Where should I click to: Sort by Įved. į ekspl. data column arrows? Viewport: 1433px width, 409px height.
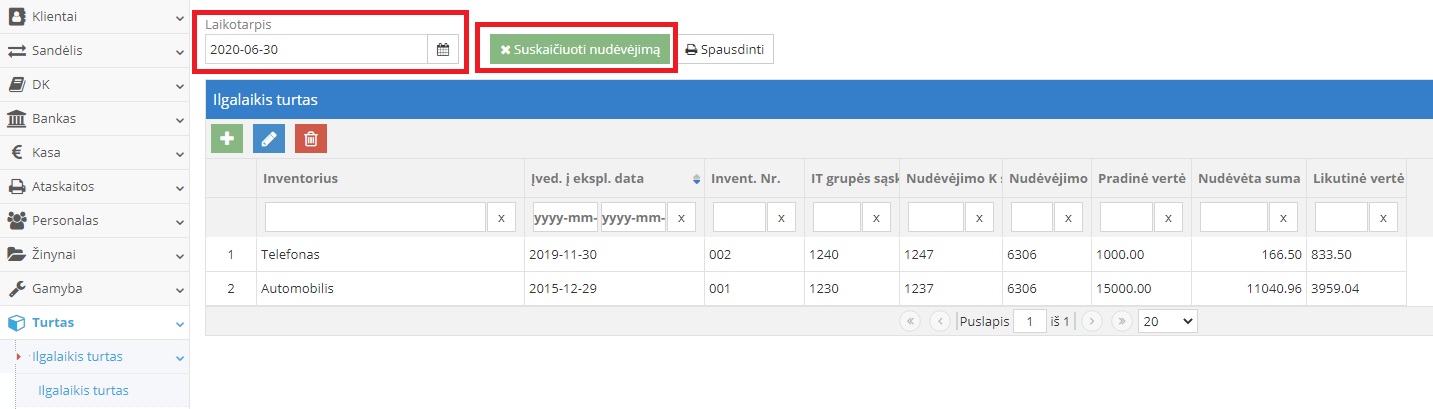point(696,179)
